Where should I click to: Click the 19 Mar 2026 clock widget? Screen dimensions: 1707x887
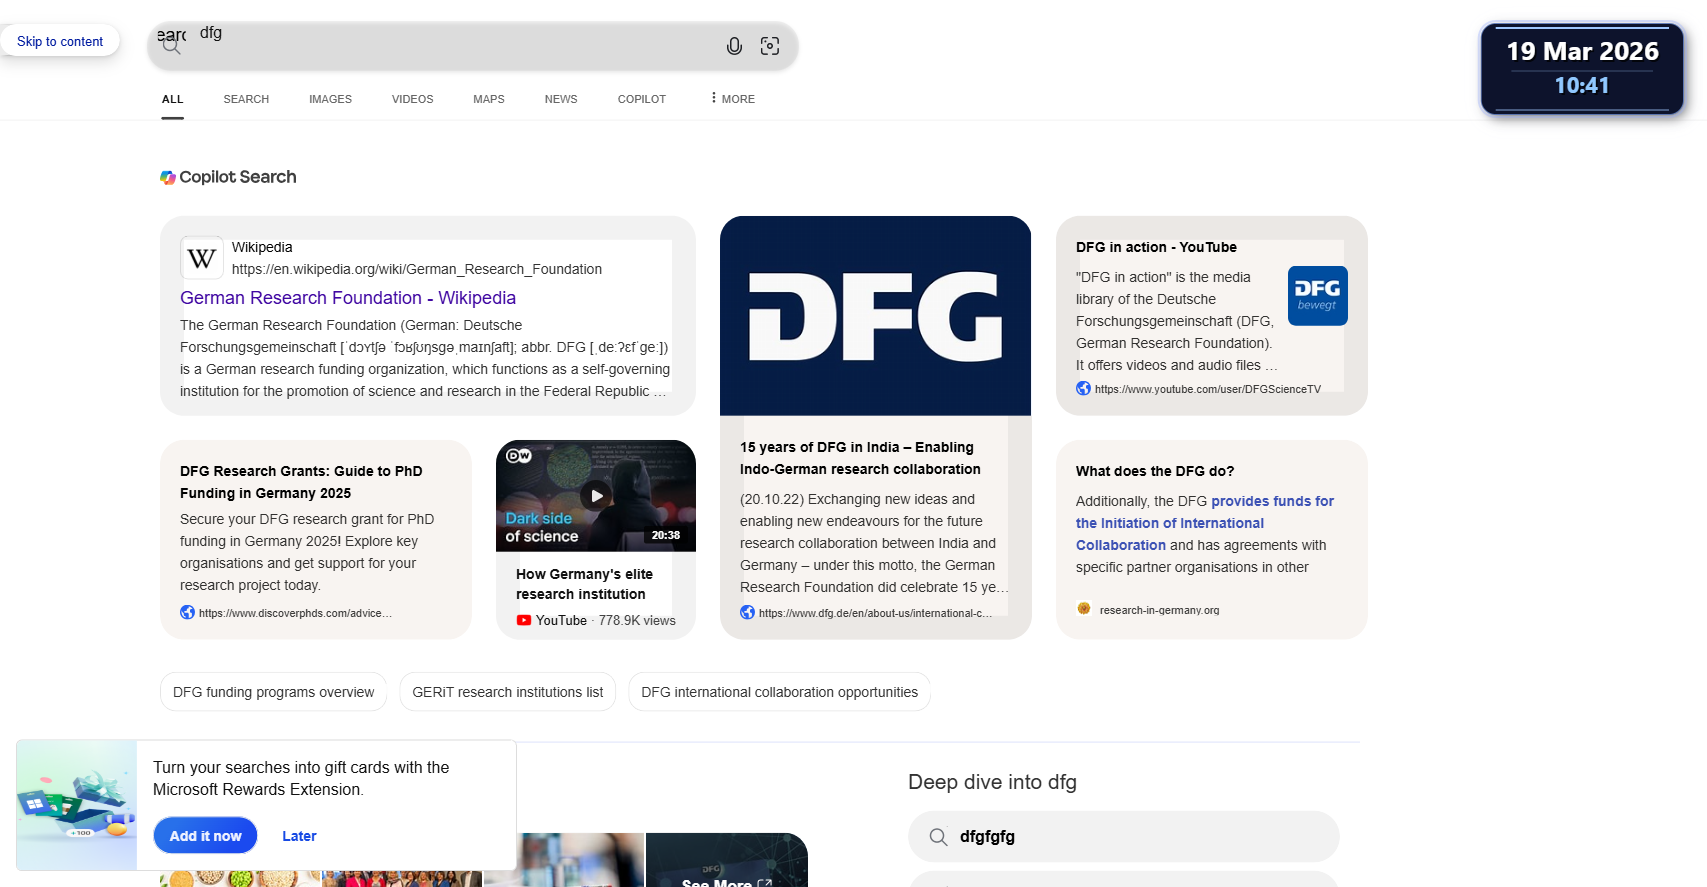click(x=1582, y=68)
